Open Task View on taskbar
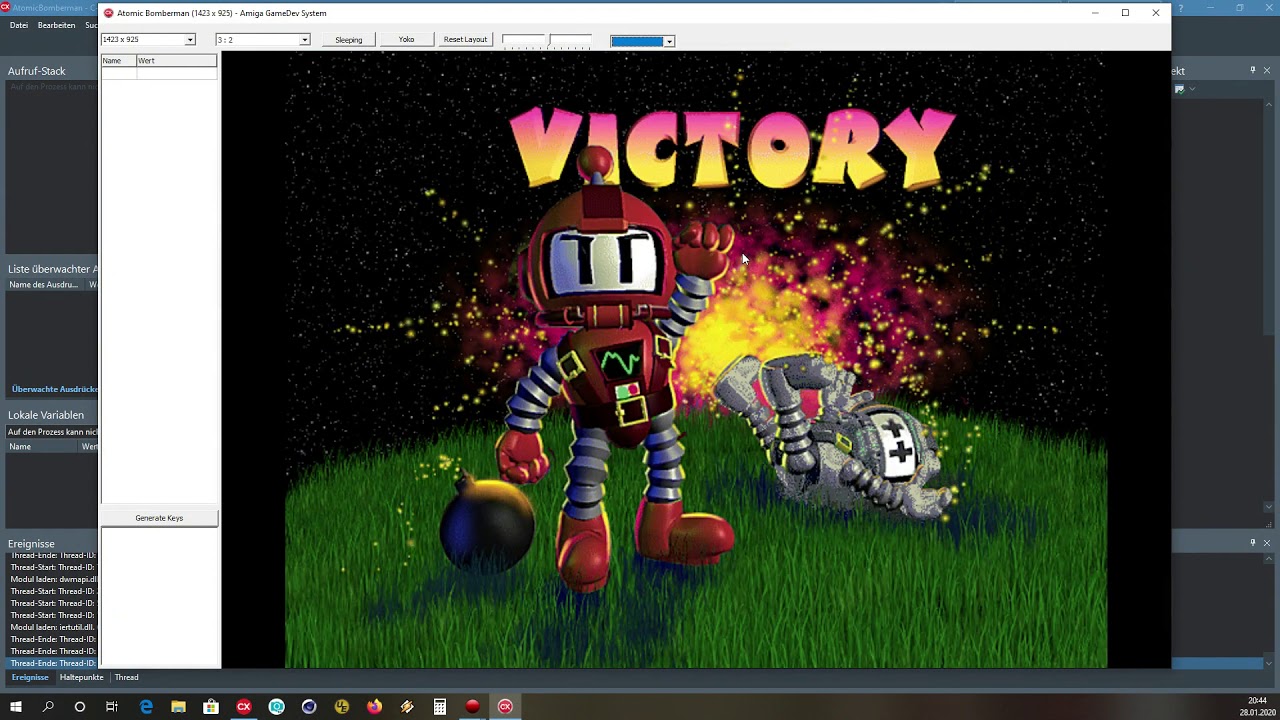This screenshot has height=720, width=1280. pyautogui.click(x=112, y=707)
